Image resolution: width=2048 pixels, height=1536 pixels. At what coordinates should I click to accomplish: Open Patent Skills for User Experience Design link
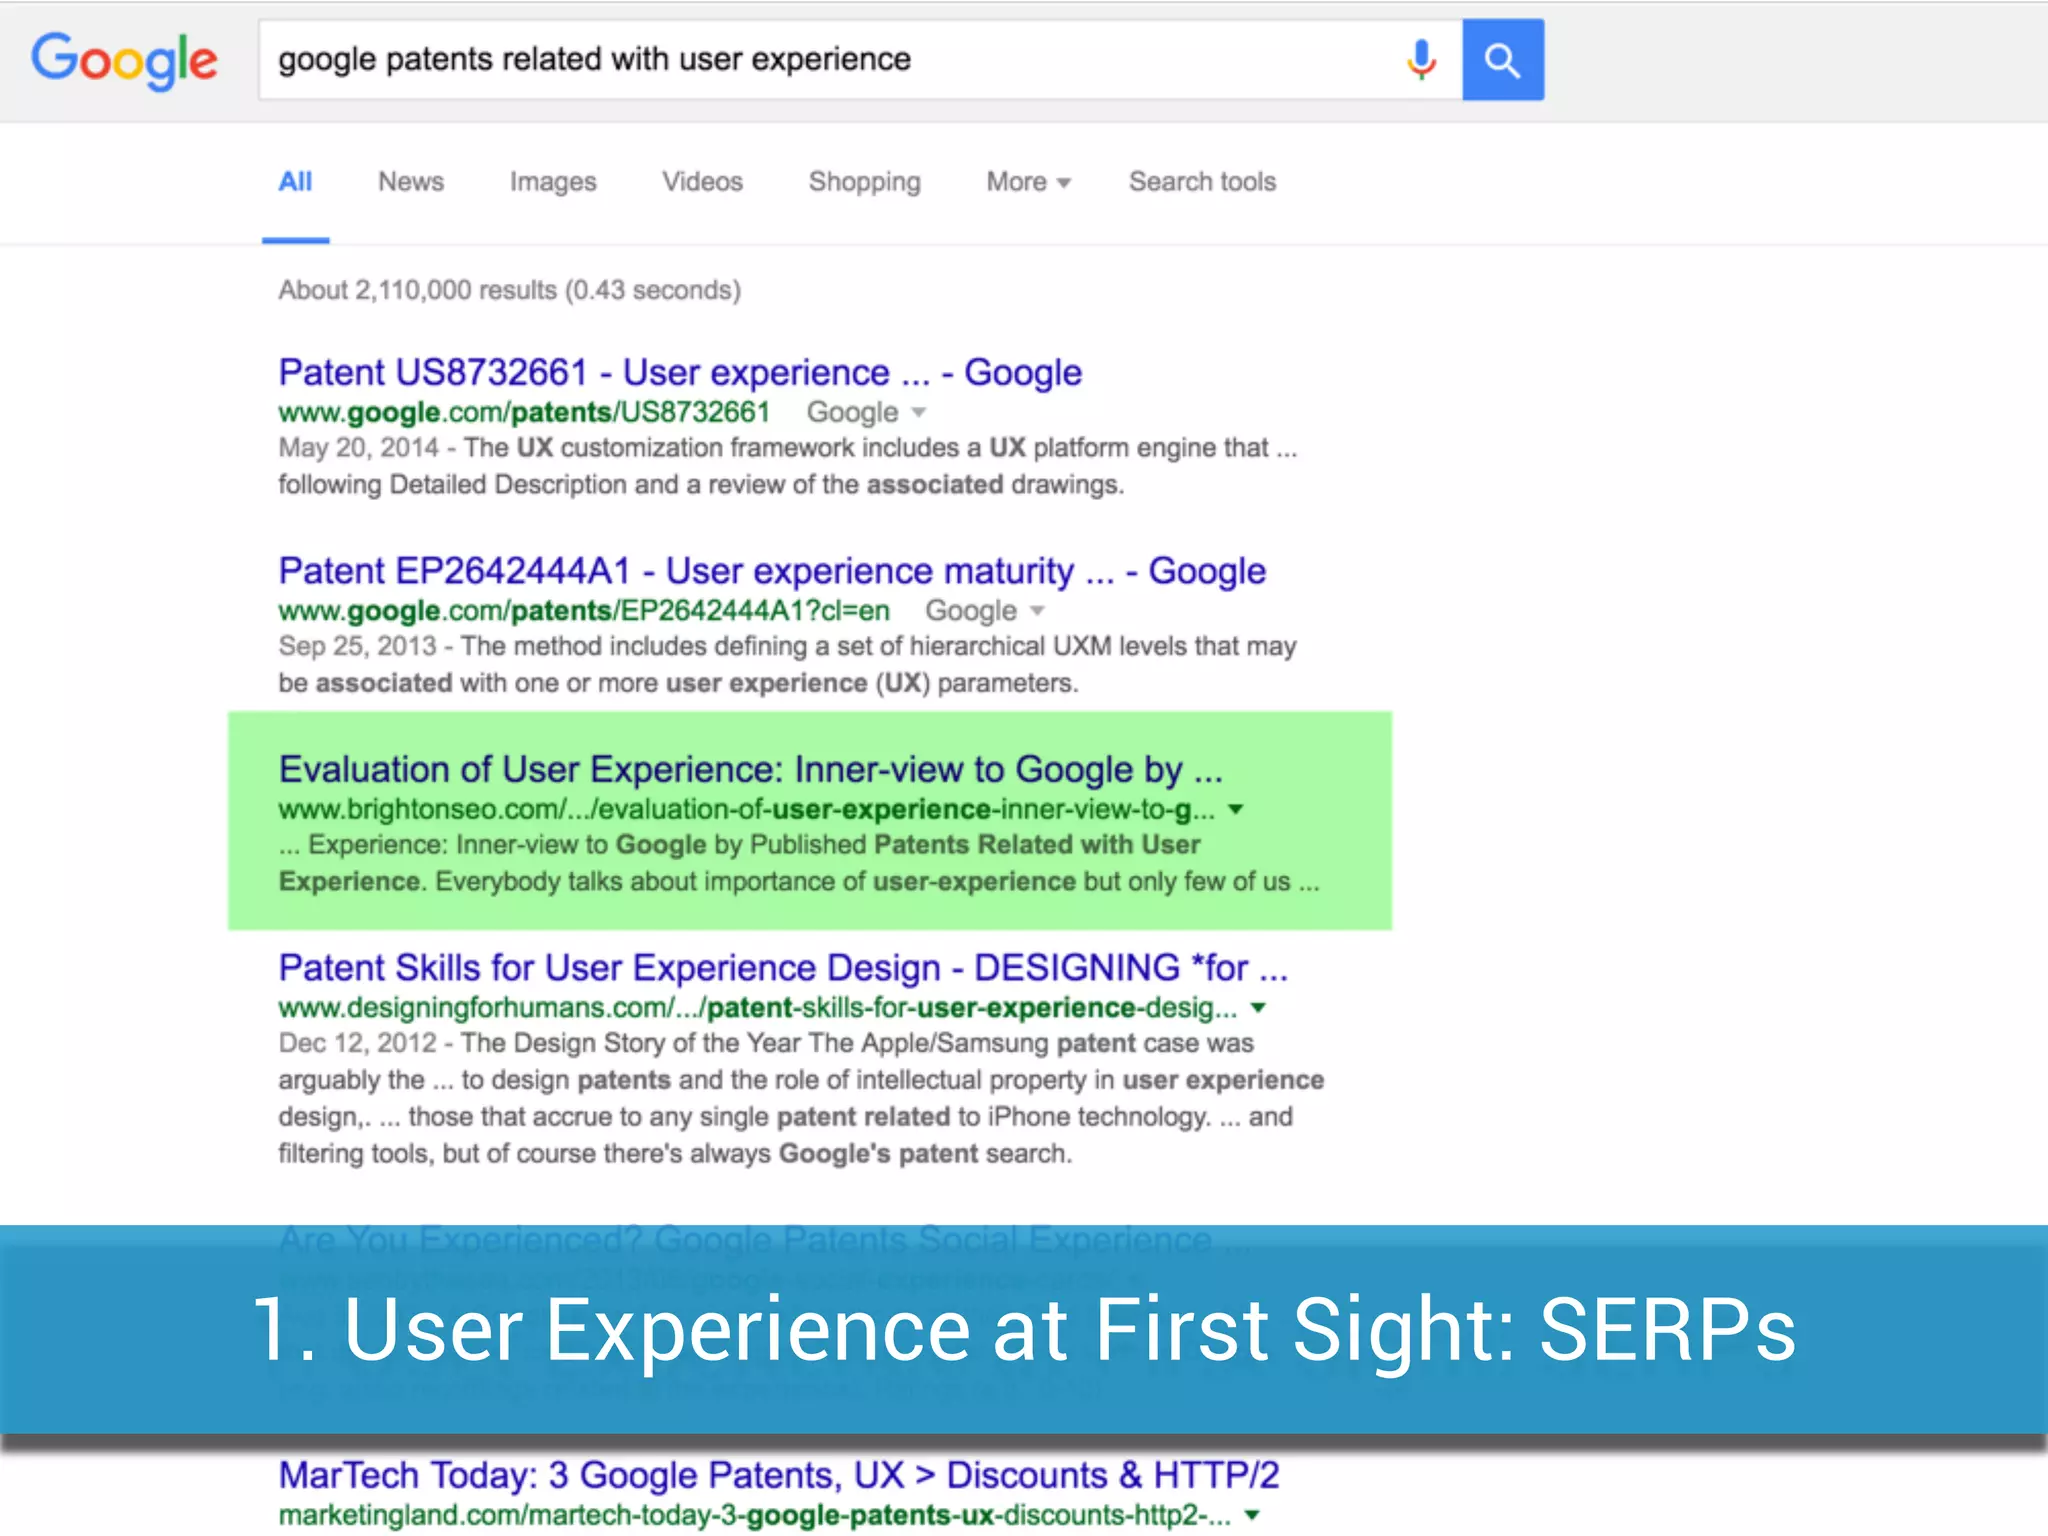(x=783, y=968)
